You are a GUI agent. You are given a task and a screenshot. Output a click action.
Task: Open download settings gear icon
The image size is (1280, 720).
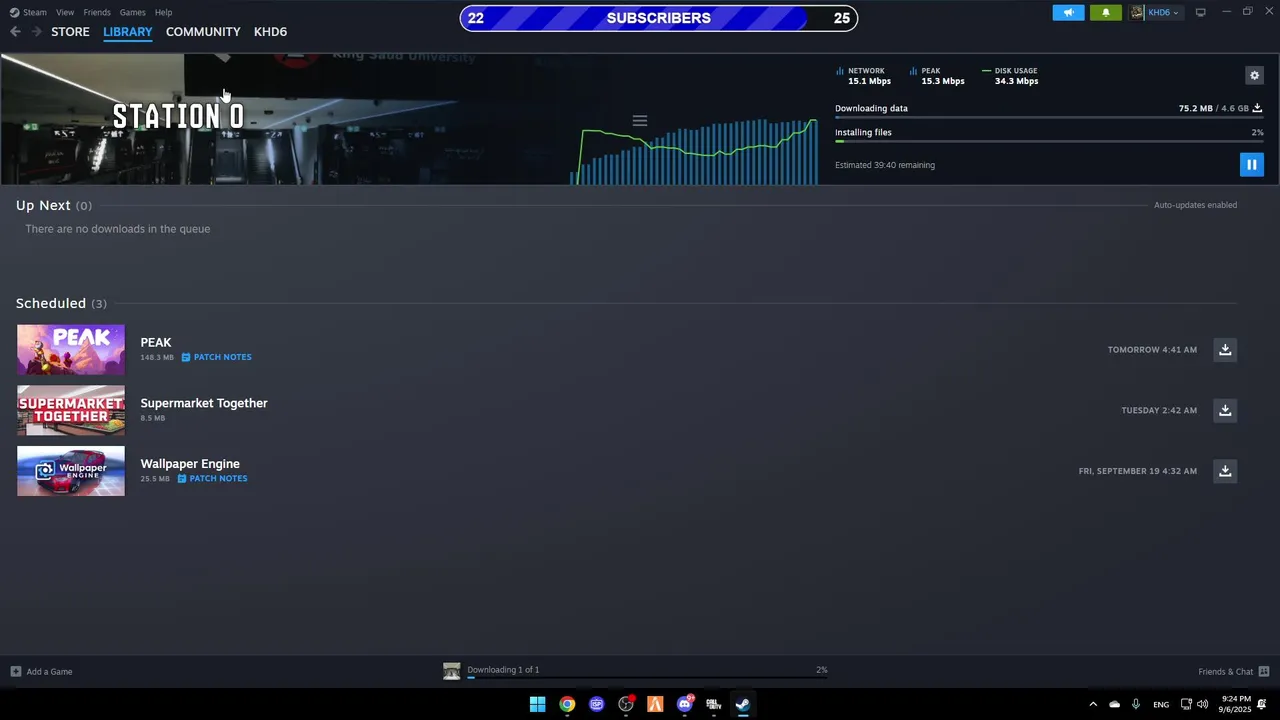1254,75
